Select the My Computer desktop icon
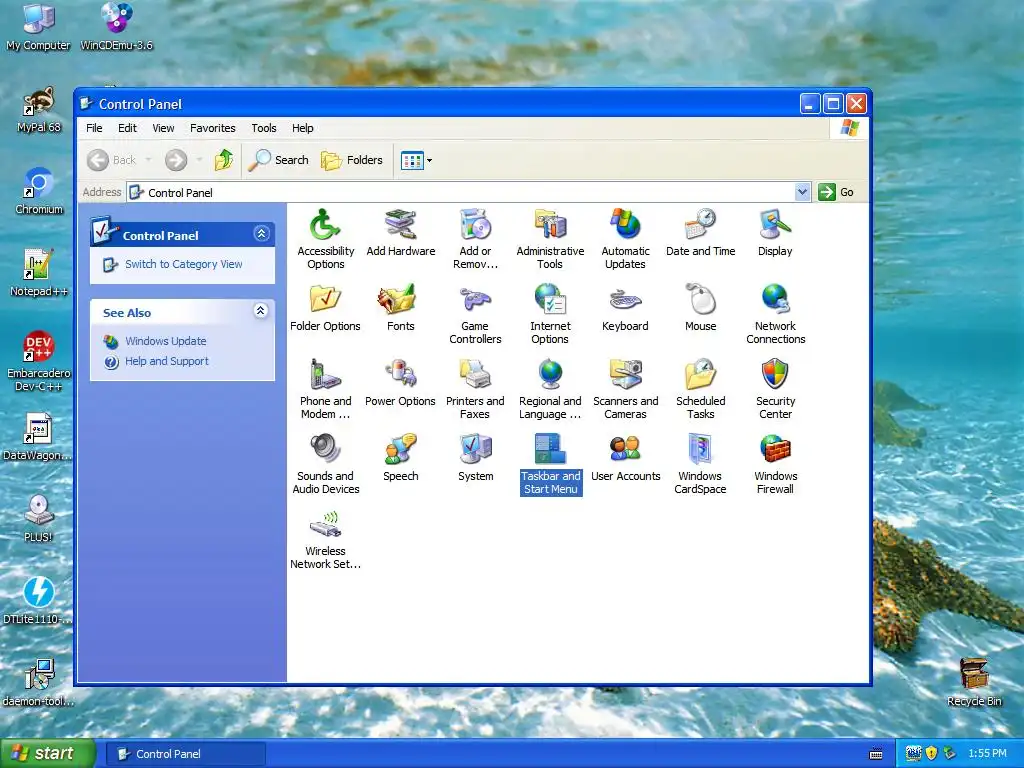 tap(38, 27)
